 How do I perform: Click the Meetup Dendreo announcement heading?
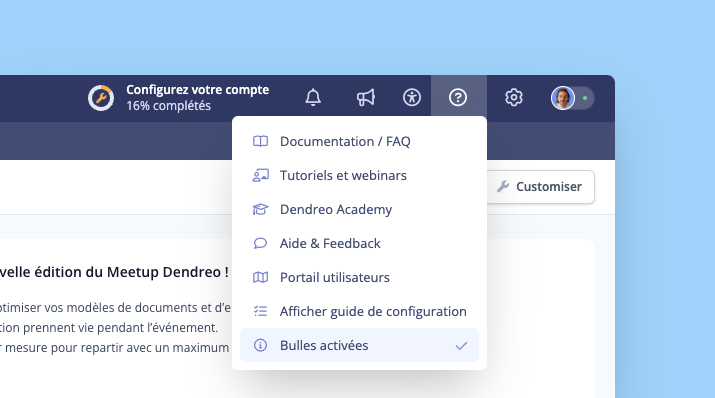pos(114,272)
